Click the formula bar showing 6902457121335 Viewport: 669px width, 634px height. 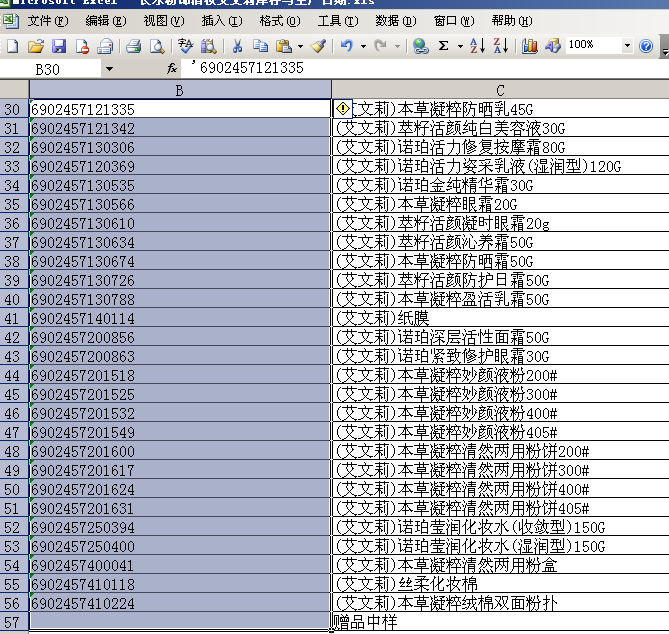click(425, 68)
